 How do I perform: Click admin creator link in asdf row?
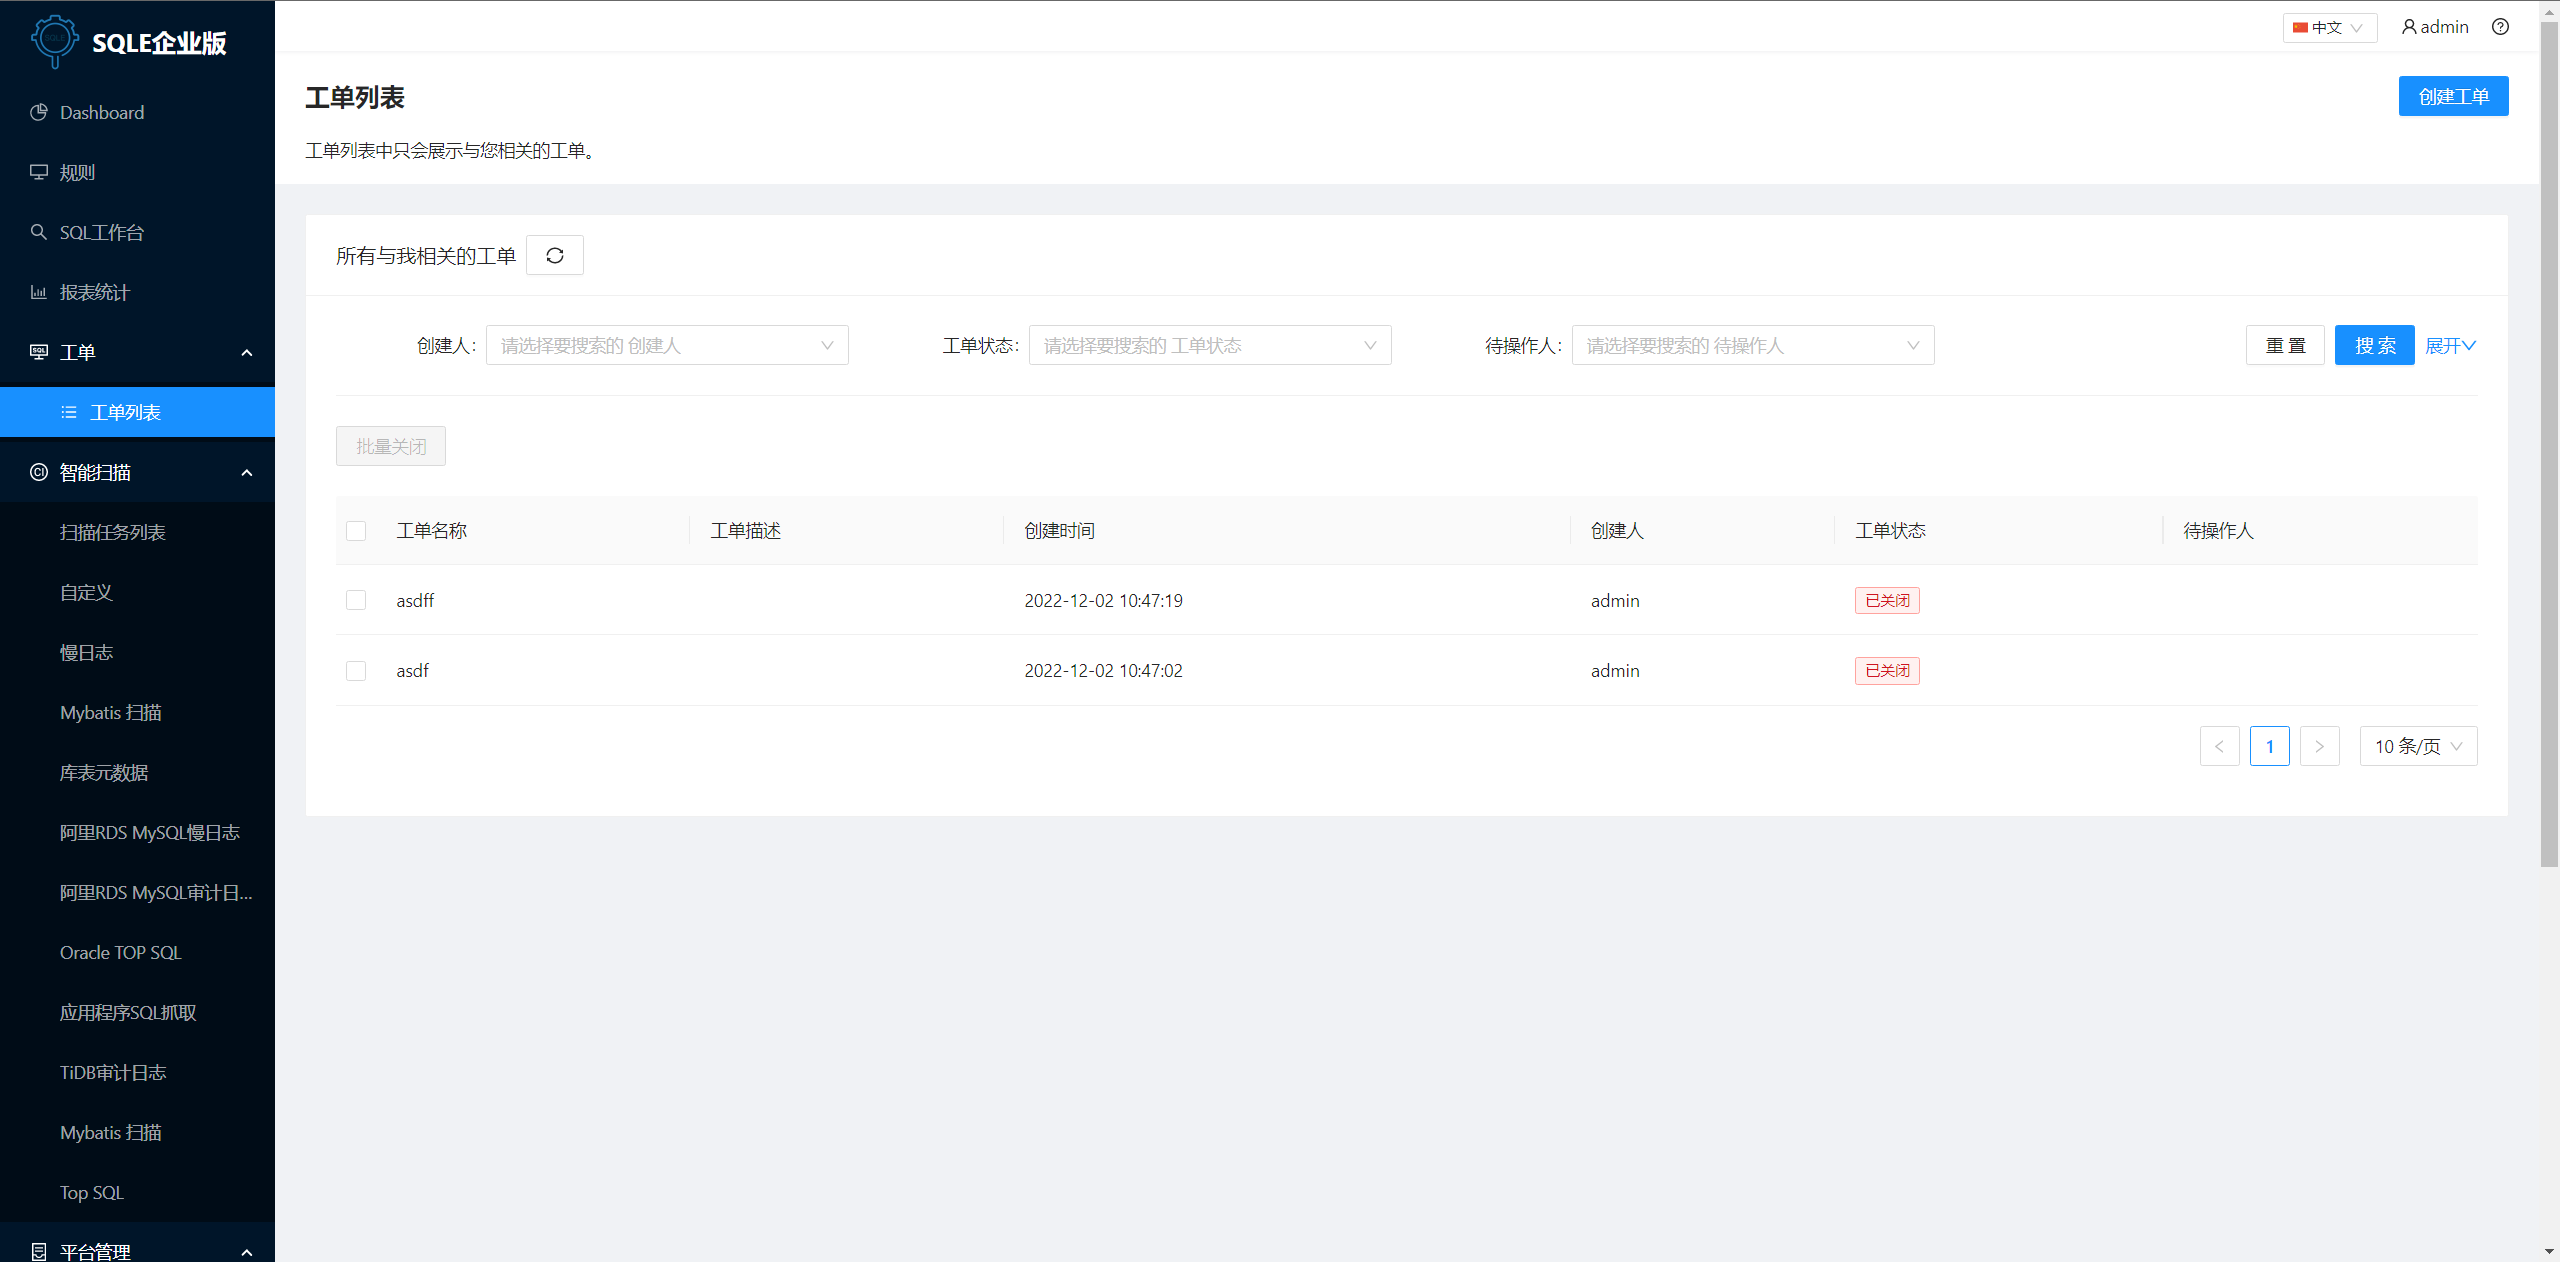[x=1615, y=670]
